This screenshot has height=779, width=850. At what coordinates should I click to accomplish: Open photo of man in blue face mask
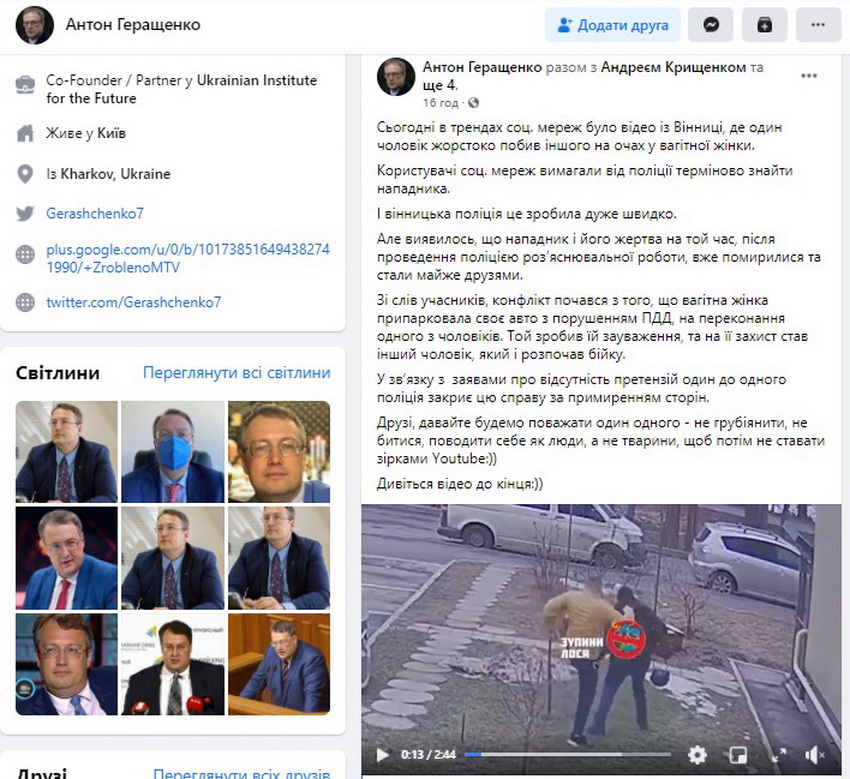tap(172, 452)
